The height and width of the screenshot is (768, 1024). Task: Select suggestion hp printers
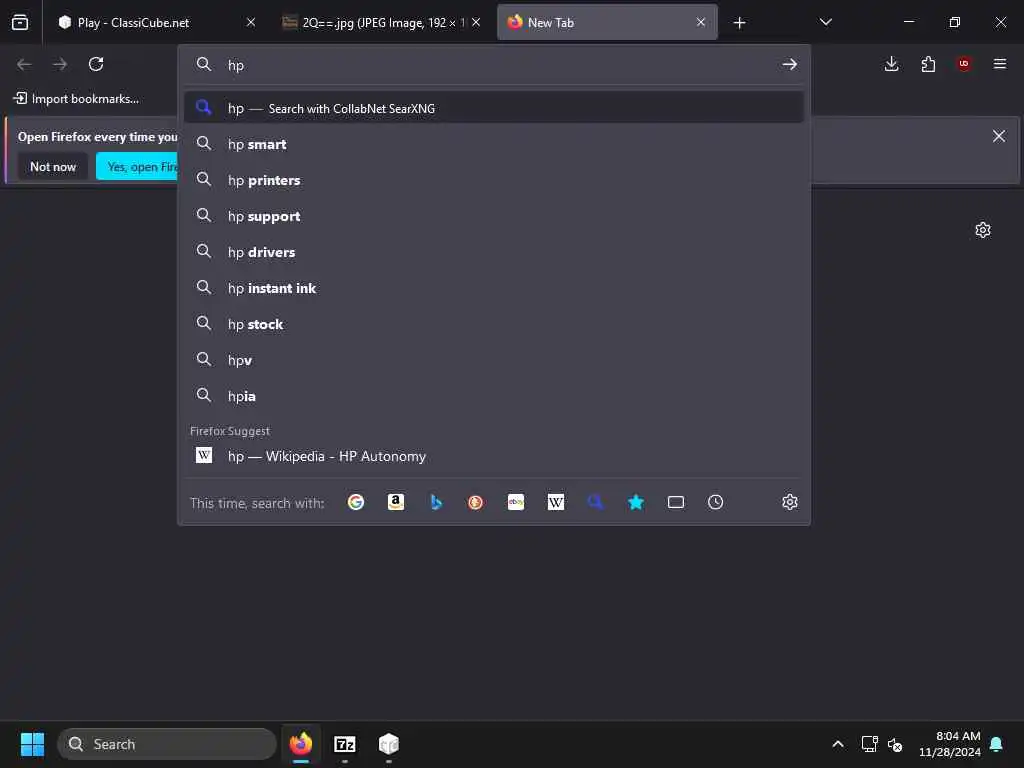pos(494,180)
